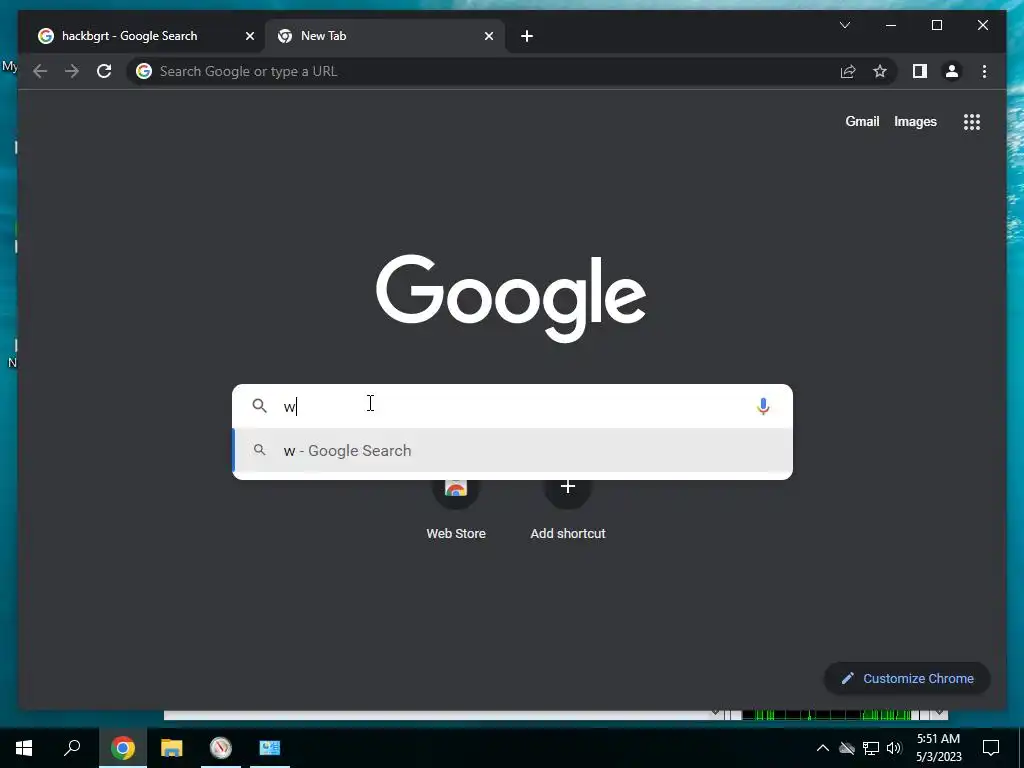Click the blue window taskbar app icon
The height and width of the screenshot is (768, 1024).
click(x=270, y=748)
